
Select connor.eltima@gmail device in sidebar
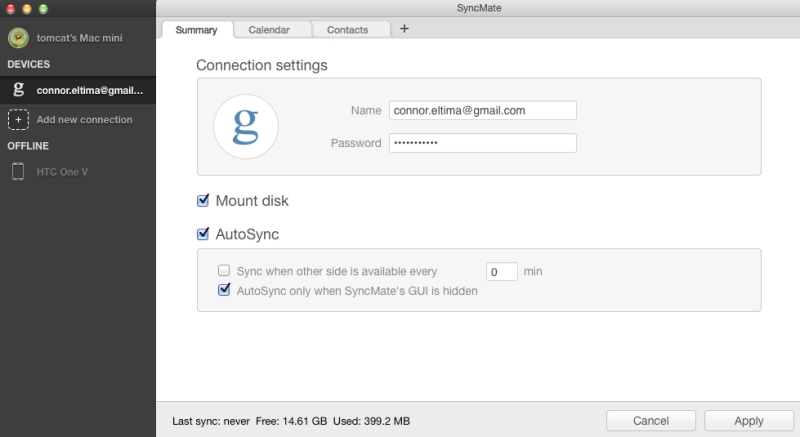[78, 90]
